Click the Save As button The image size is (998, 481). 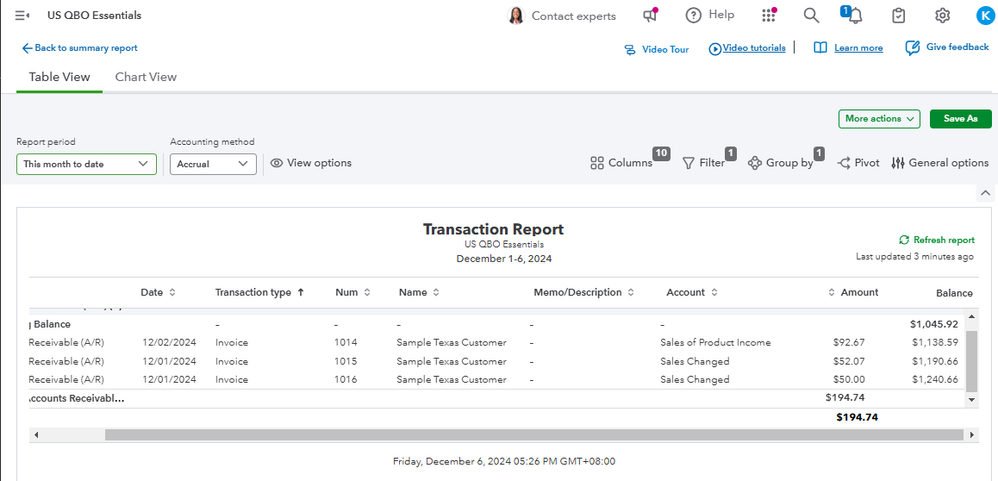pos(959,119)
